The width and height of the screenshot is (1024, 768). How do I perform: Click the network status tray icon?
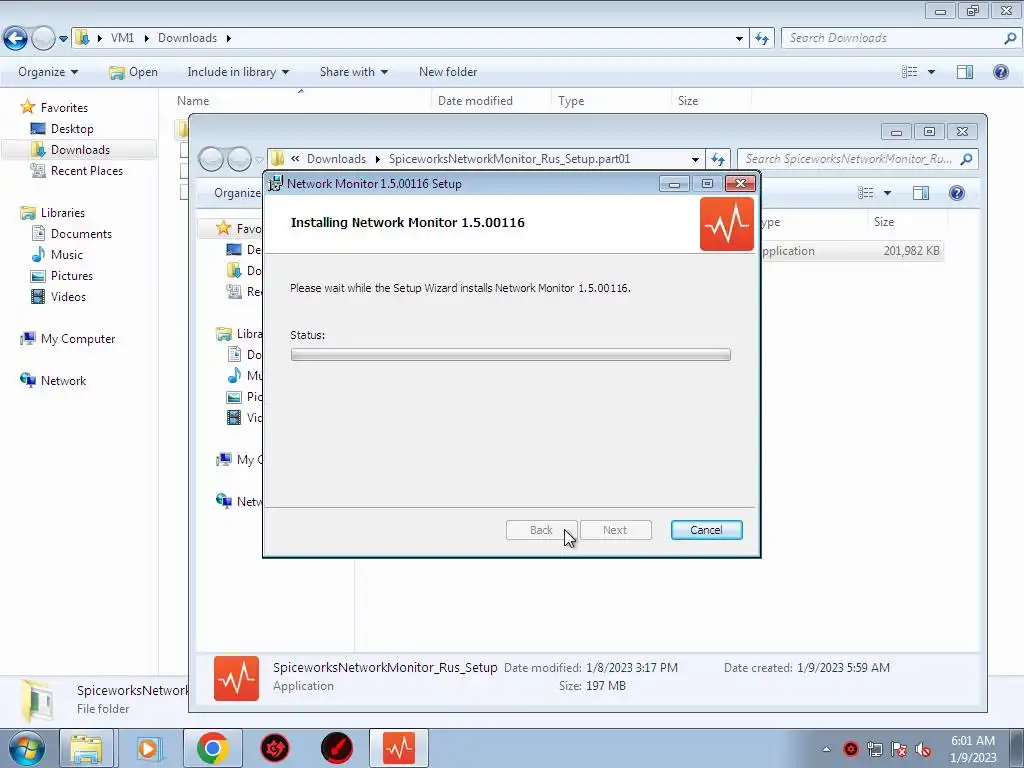click(x=874, y=749)
